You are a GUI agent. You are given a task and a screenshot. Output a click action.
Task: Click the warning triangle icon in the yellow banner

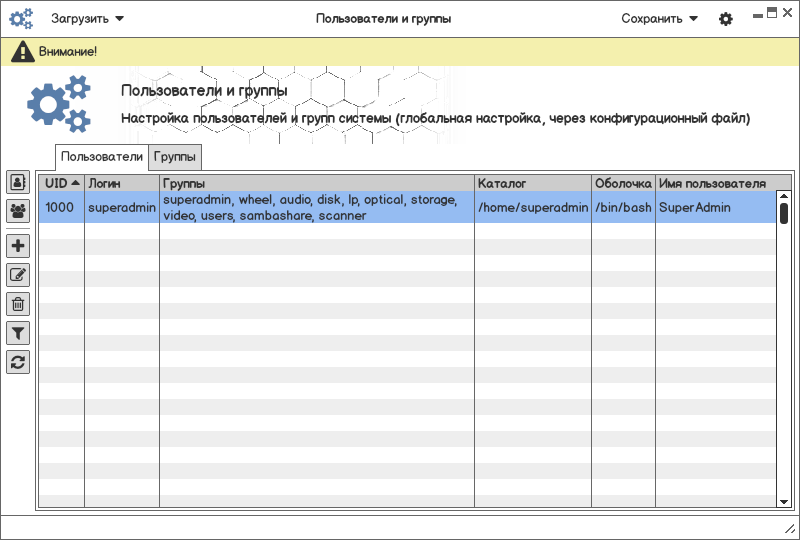click(x=23, y=52)
